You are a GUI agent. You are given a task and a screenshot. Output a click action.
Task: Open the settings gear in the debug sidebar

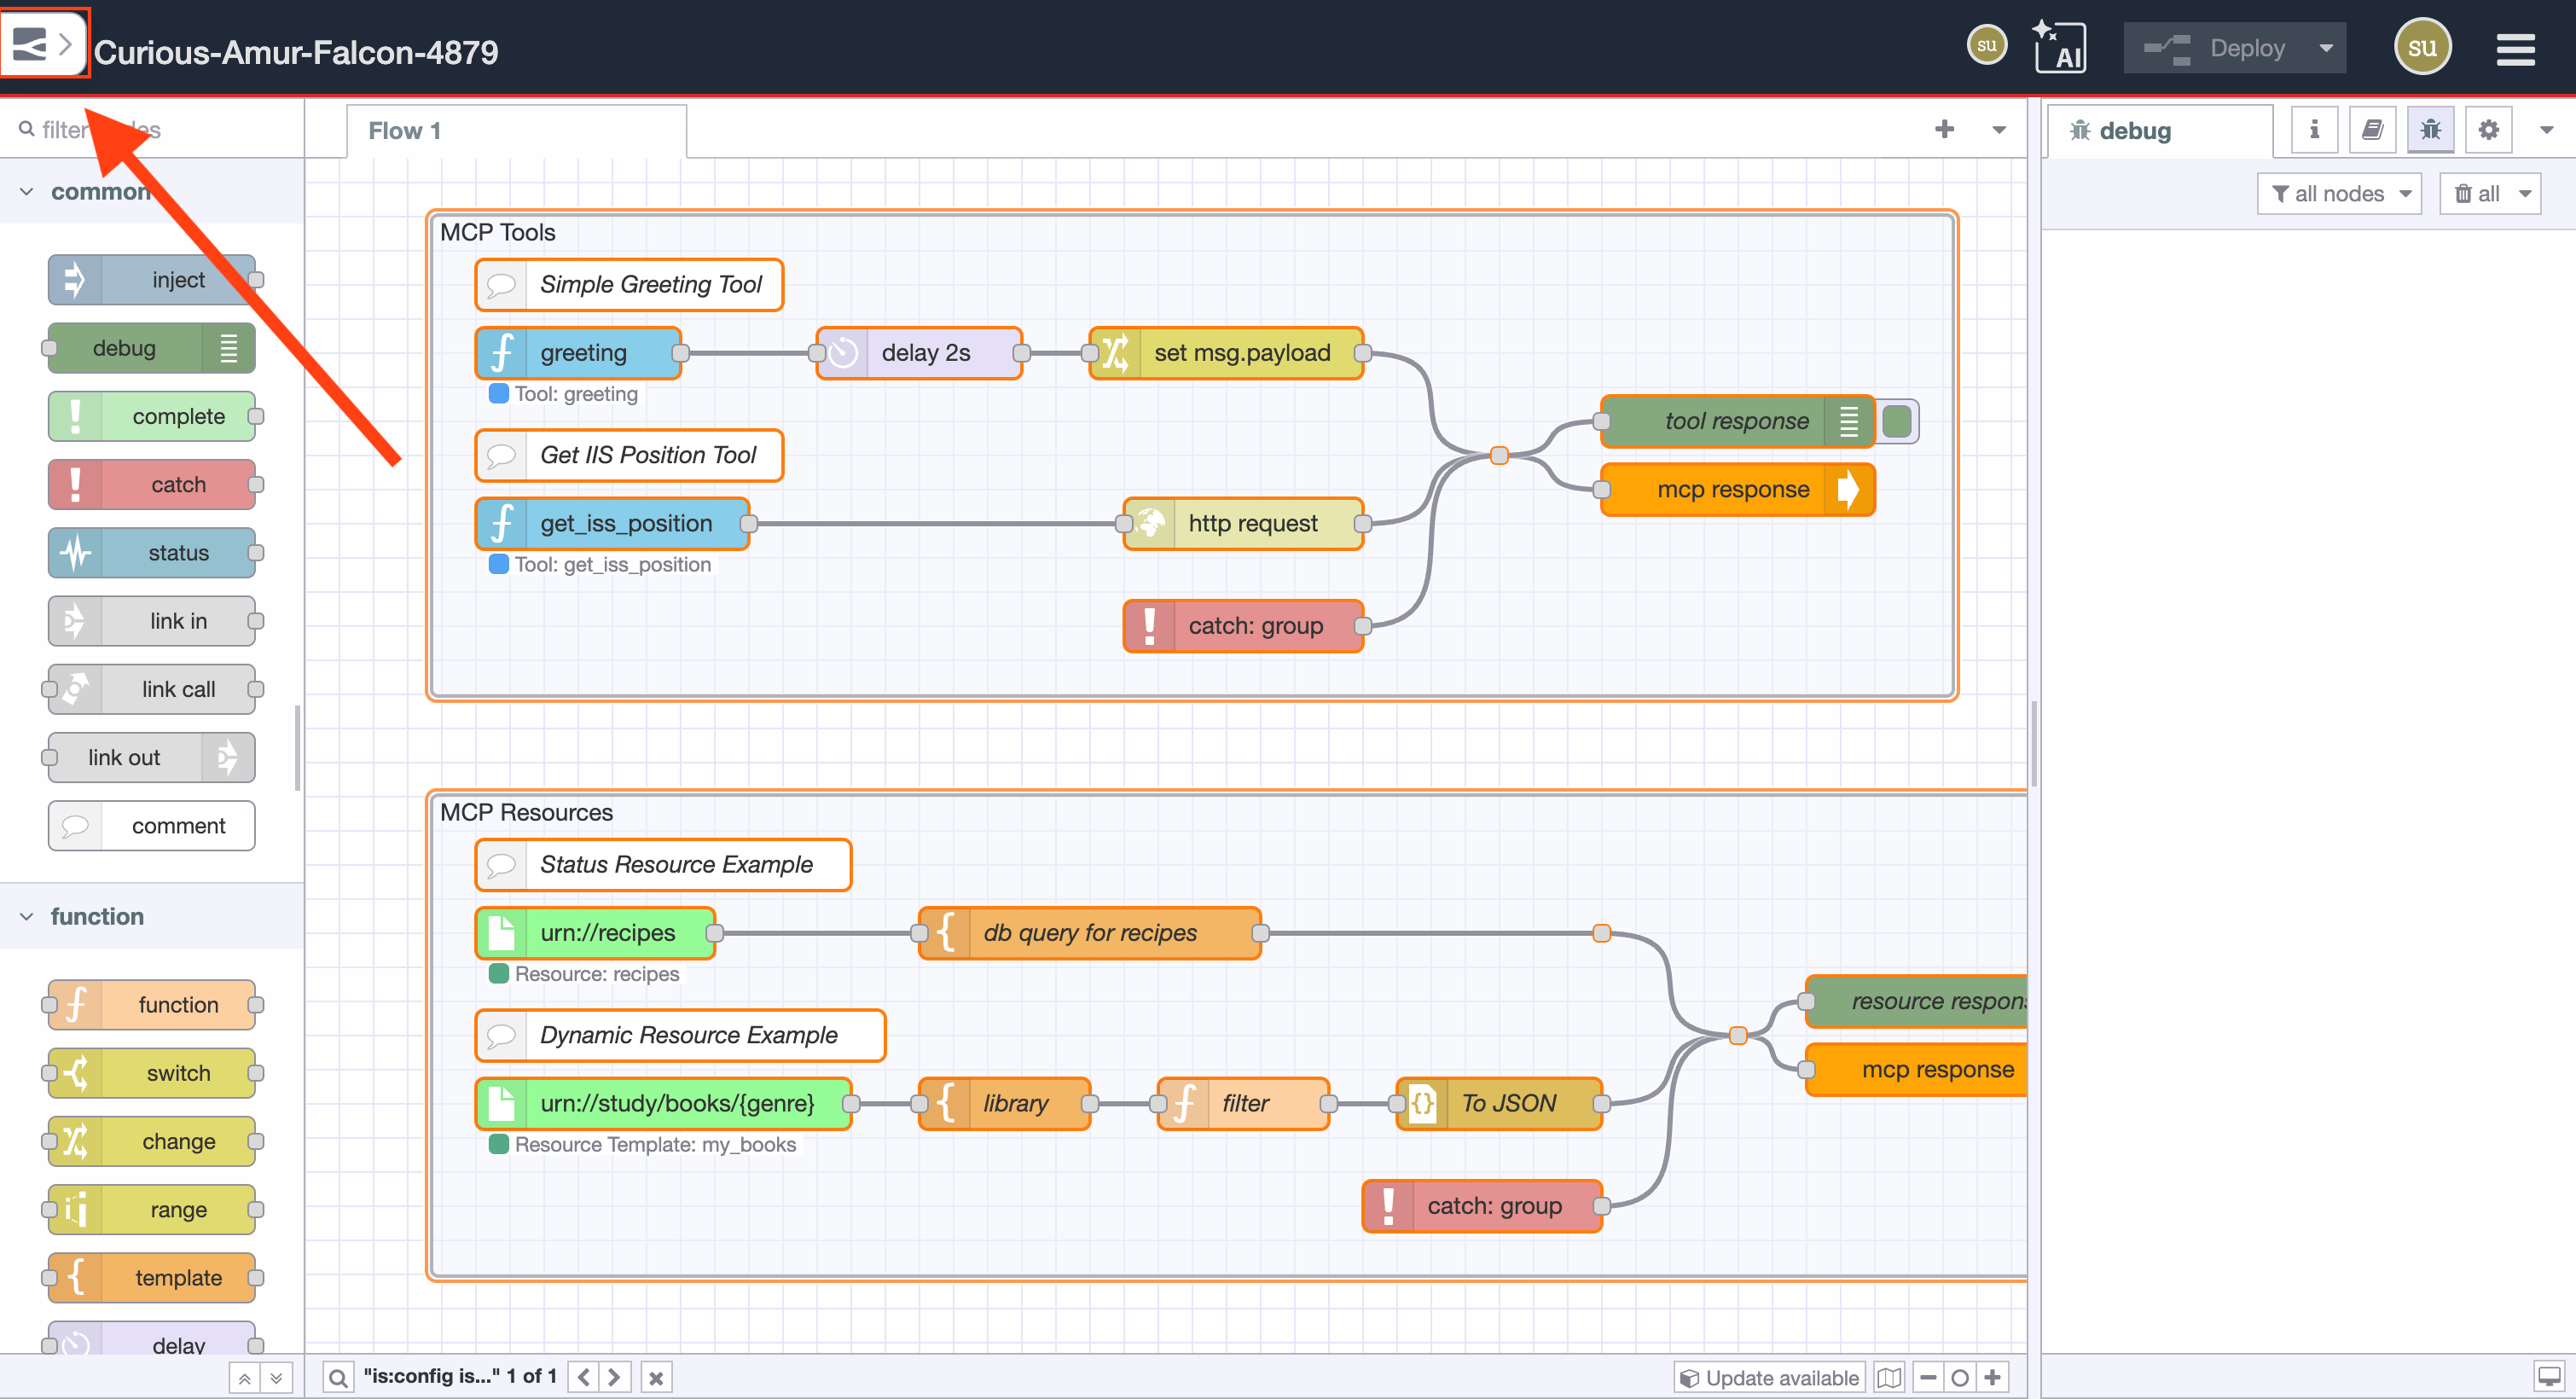[2489, 129]
